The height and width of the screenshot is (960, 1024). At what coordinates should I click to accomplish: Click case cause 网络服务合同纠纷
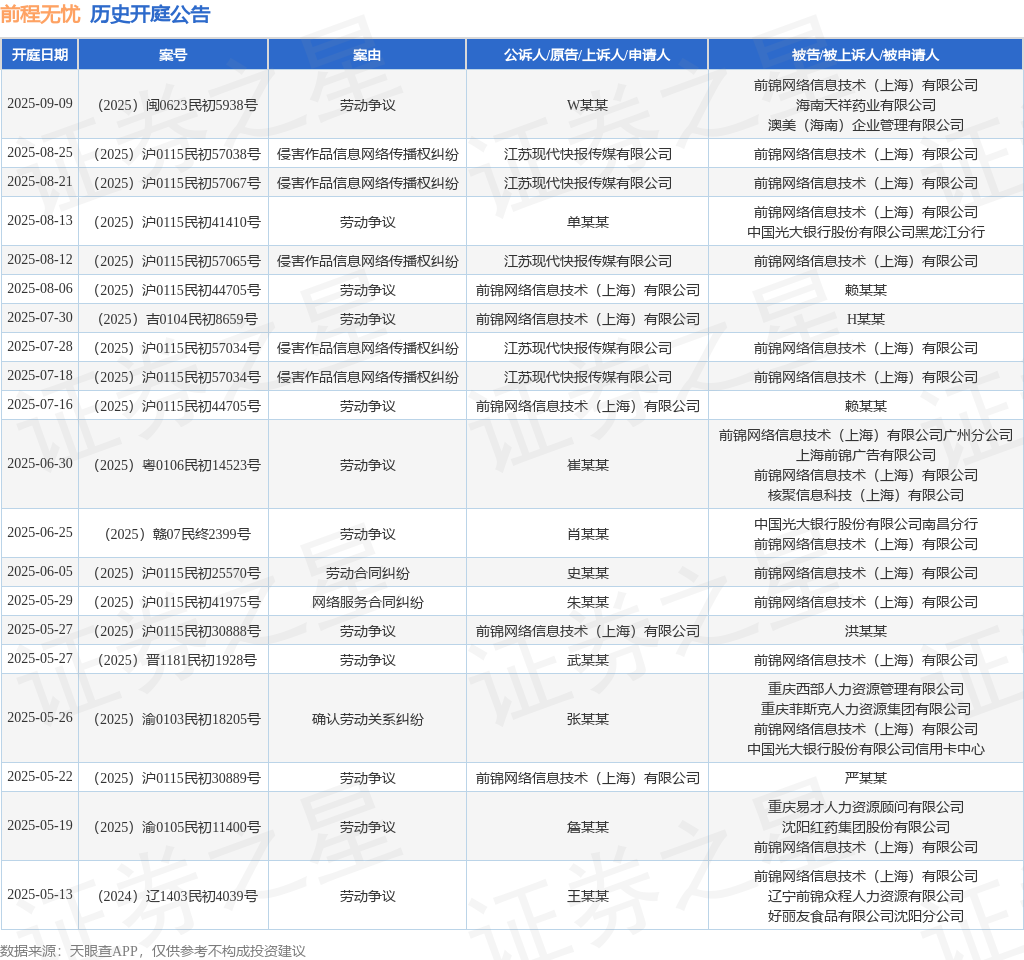(x=367, y=602)
